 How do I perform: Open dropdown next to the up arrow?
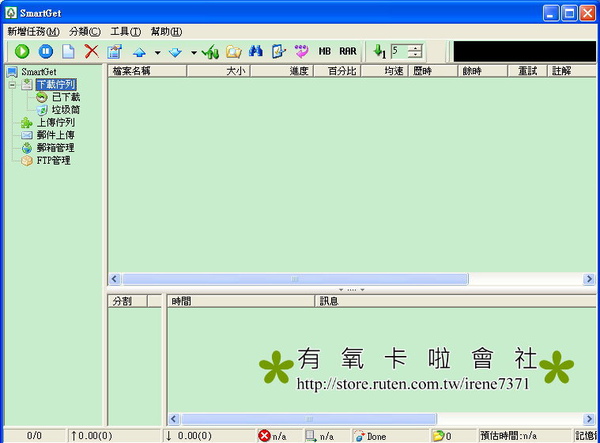tap(157, 52)
